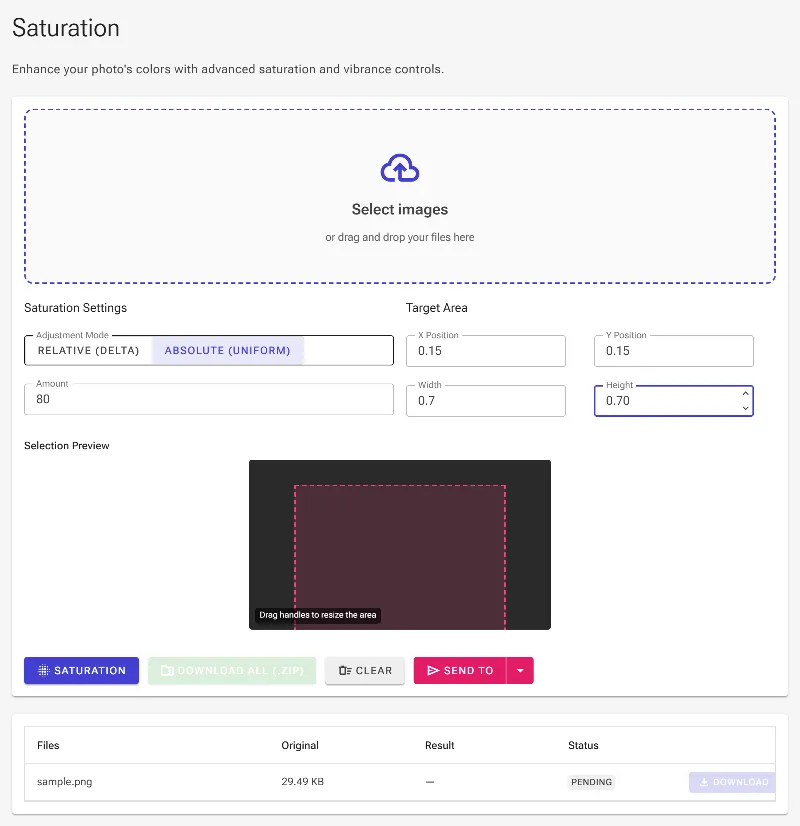Open the Send To dropdown arrow
Screen dimensions: 800x826
click(x=520, y=671)
